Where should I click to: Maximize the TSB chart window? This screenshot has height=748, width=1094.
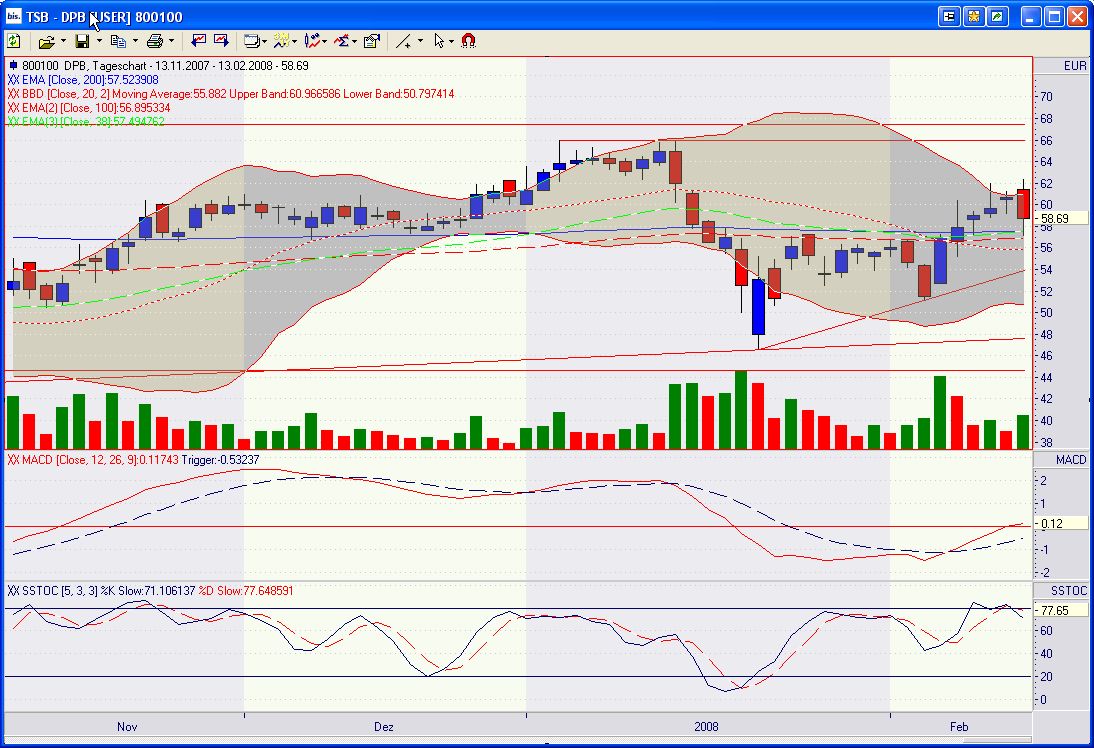click(1054, 16)
